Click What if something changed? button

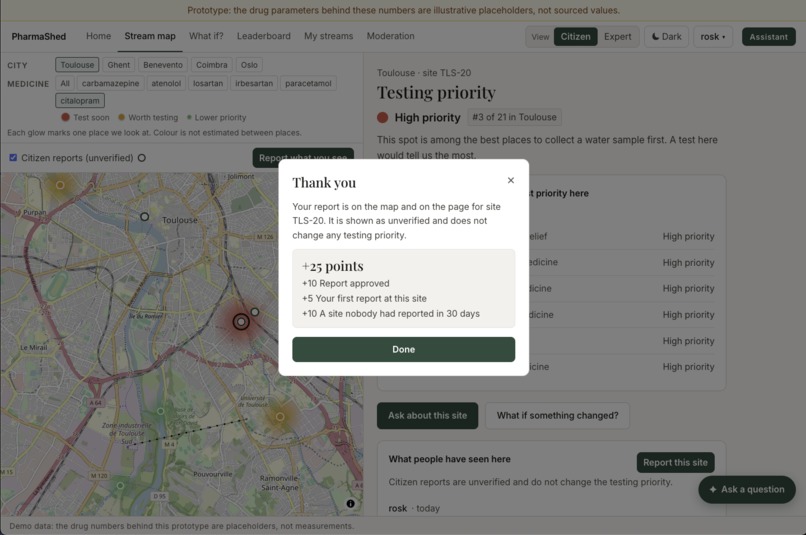pos(557,416)
